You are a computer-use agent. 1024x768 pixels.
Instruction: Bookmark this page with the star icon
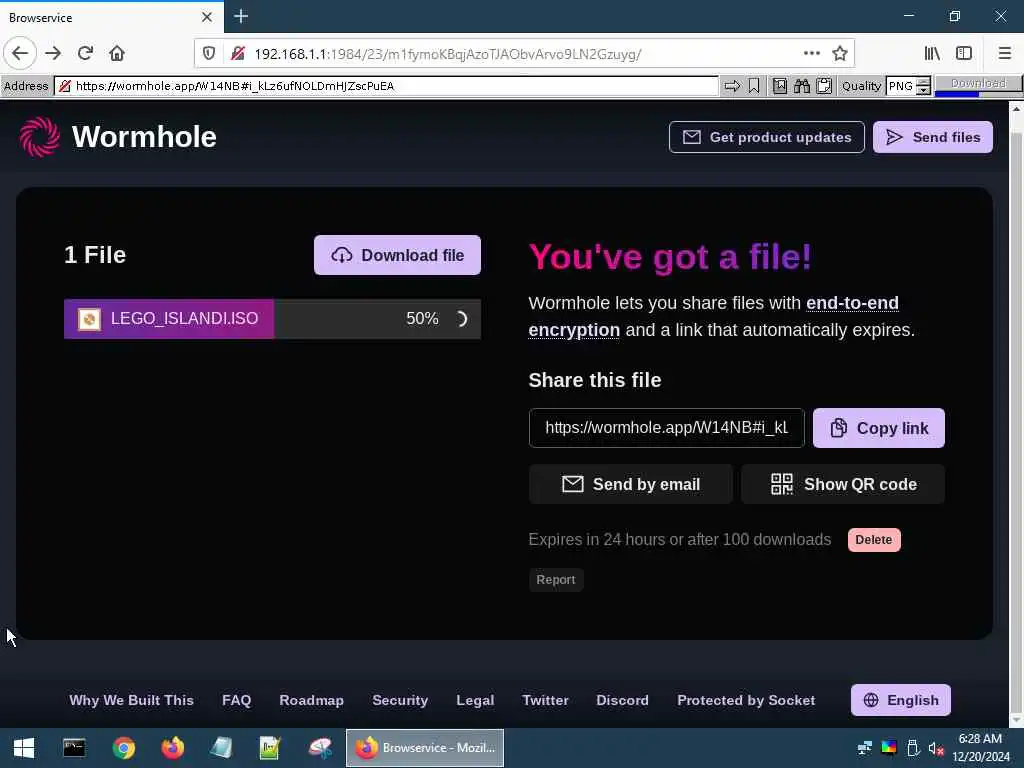coord(840,53)
